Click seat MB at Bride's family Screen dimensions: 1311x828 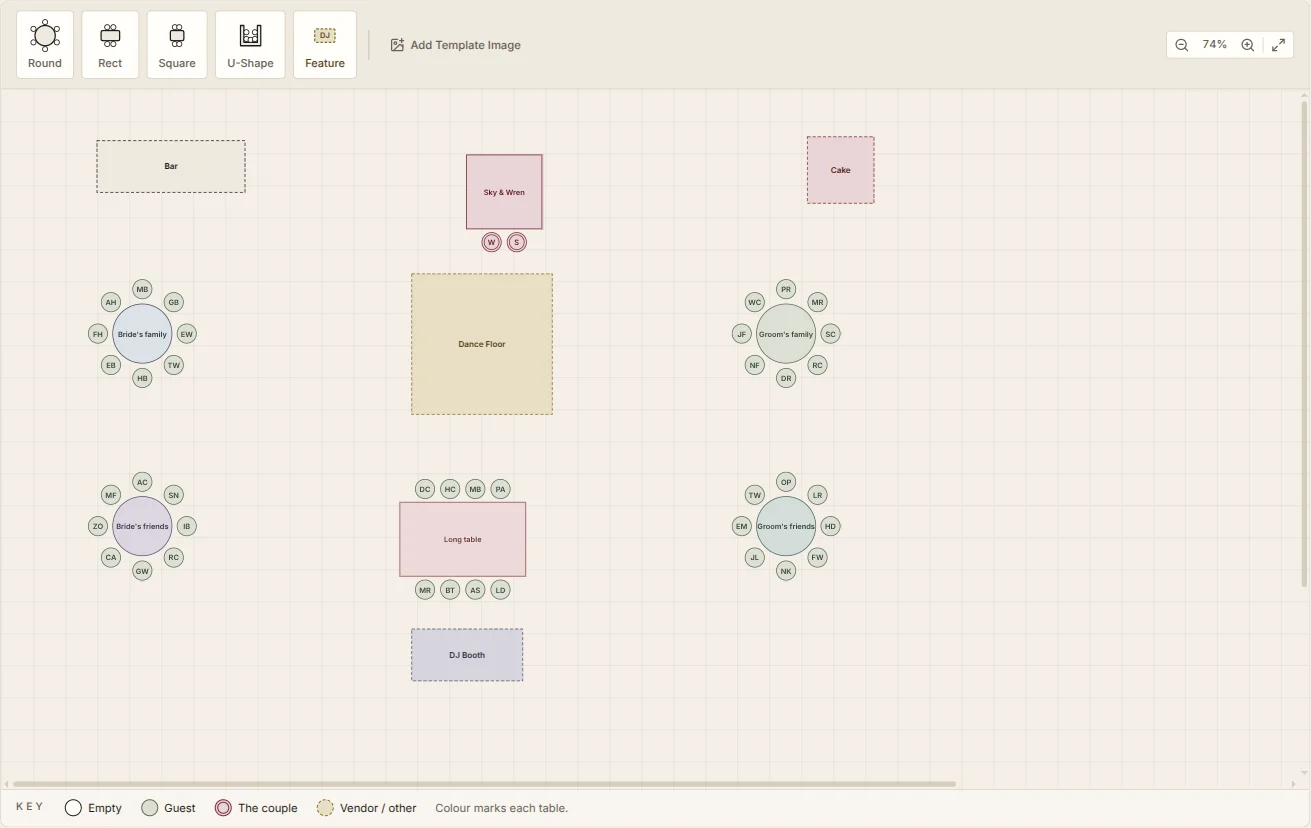pyautogui.click(x=142, y=289)
